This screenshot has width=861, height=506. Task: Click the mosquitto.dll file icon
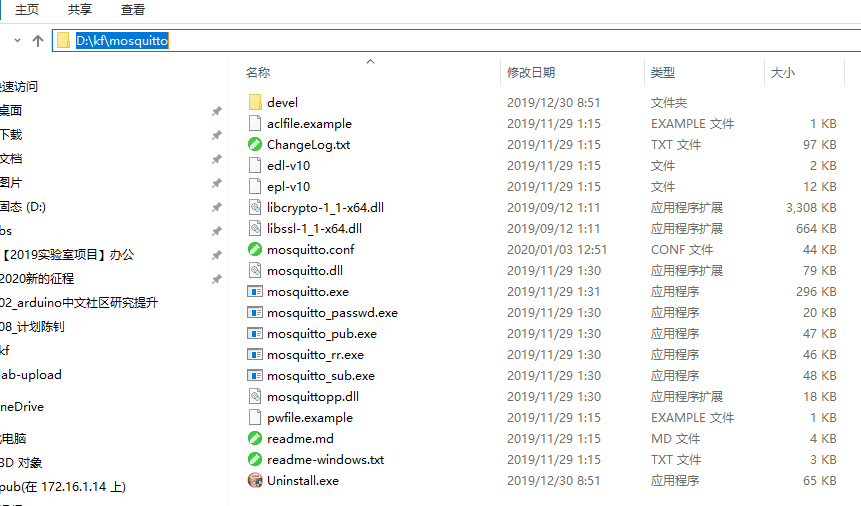click(255, 270)
